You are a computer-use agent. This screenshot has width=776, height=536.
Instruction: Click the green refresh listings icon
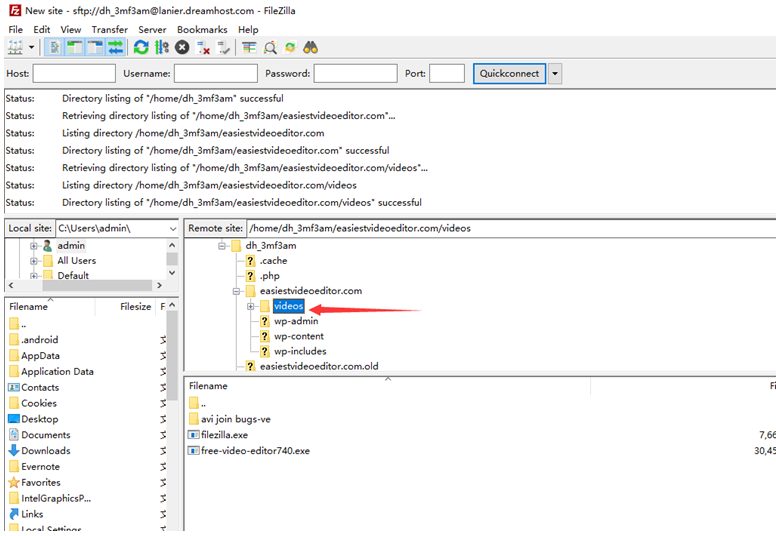[x=141, y=47]
